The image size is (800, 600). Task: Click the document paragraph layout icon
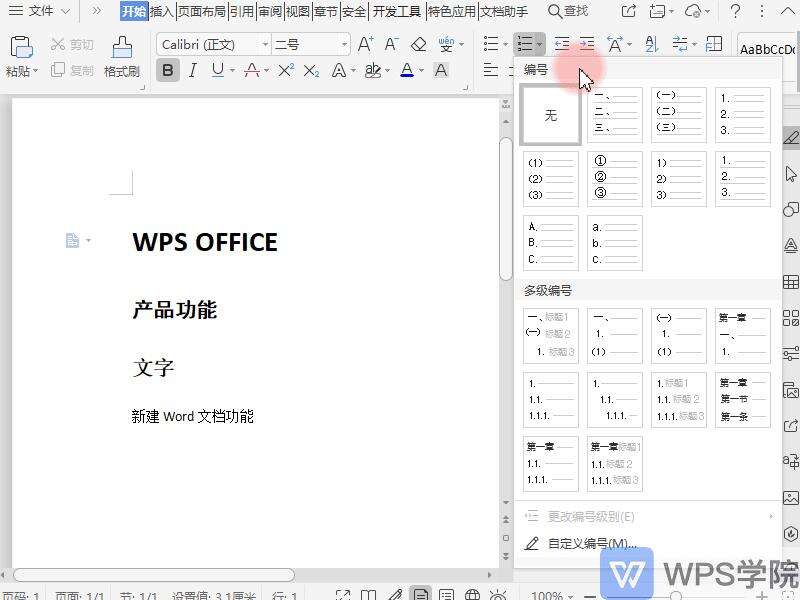pos(72,240)
